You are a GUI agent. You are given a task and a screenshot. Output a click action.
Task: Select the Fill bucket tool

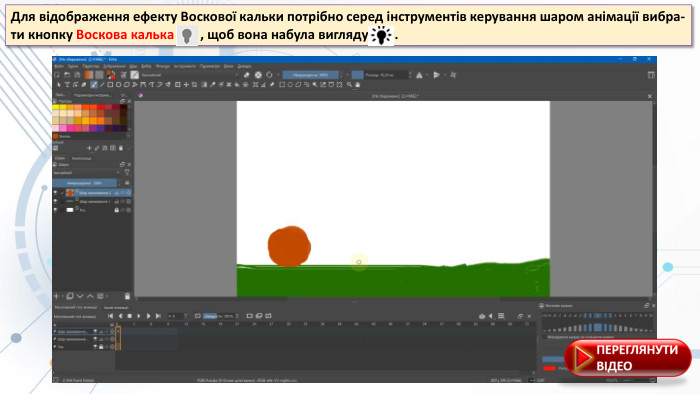click(x=237, y=85)
